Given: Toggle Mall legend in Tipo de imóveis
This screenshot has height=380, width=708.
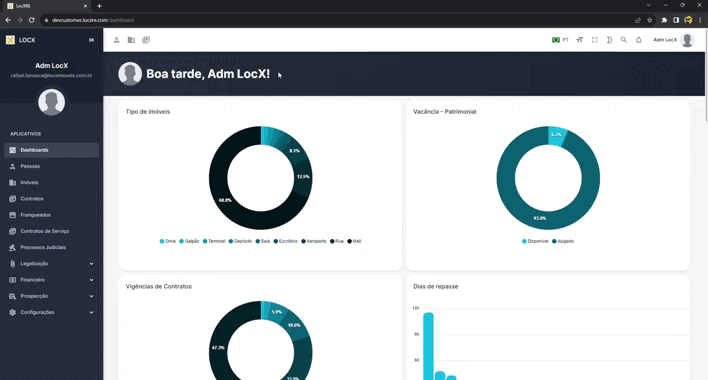Looking at the screenshot, I should pyautogui.click(x=354, y=241).
